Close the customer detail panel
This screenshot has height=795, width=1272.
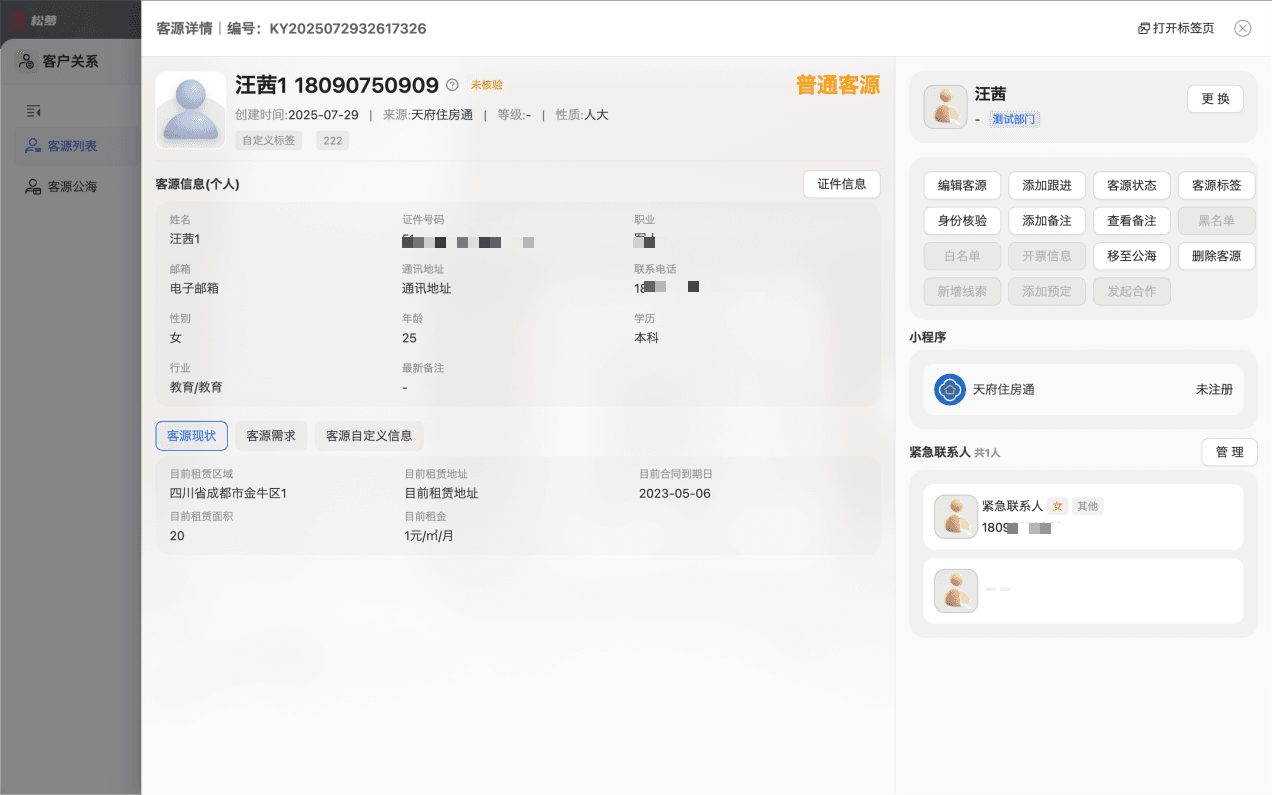tap(1243, 28)
